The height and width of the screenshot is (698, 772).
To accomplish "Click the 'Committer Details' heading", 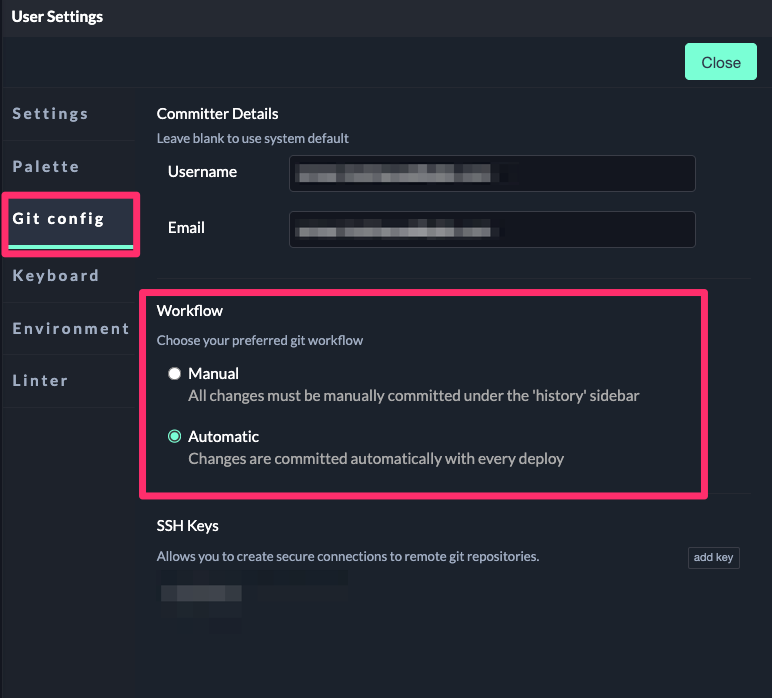I will pos(218,114).
